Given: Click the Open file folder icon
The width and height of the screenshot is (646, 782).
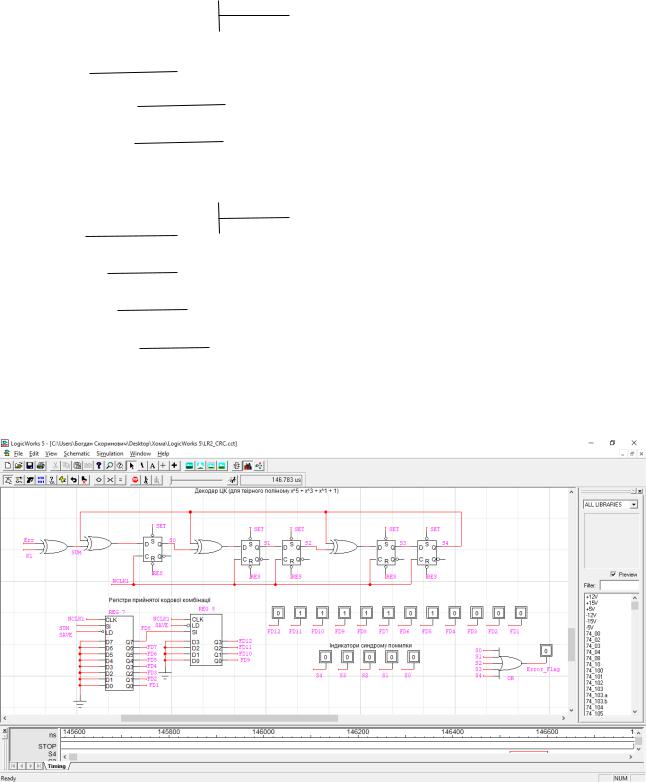Looking at the screenshot, I should point(20,466).
